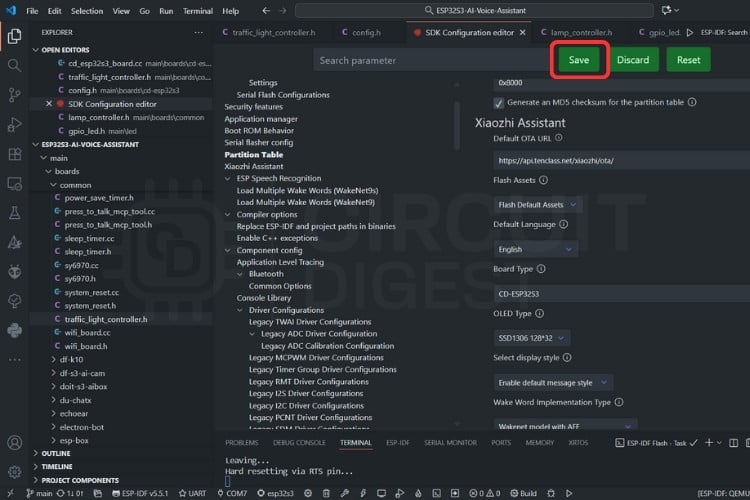The width and height of the screenshot is (750, 500).
Task: Open the Selection menu
Action: click(x=87, y=11)
